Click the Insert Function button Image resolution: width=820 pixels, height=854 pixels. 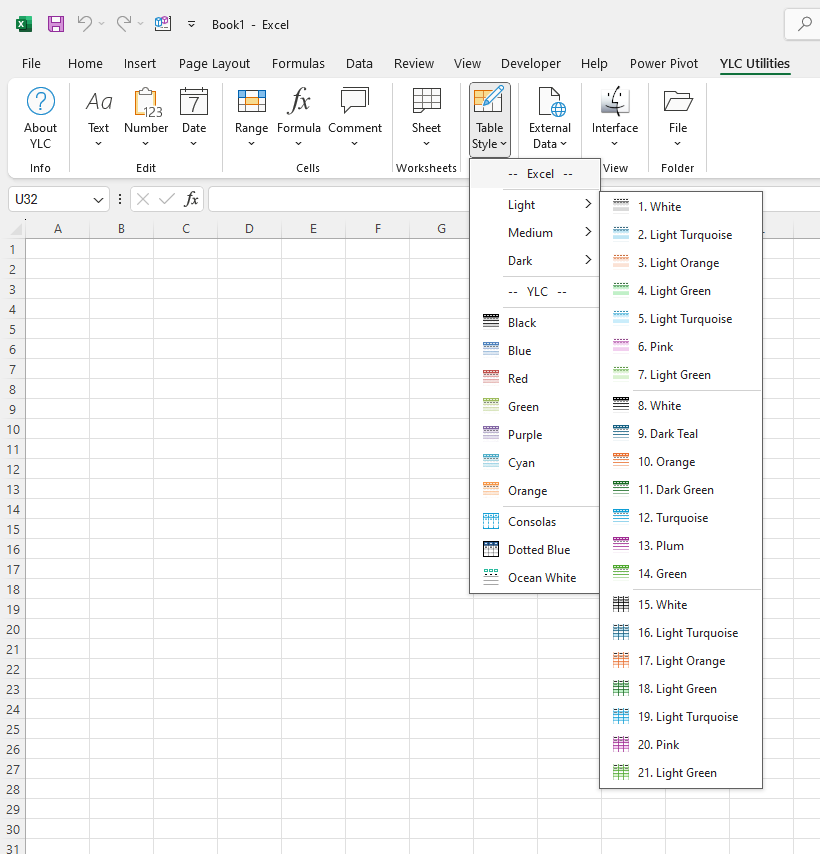(x=191, y=199)
